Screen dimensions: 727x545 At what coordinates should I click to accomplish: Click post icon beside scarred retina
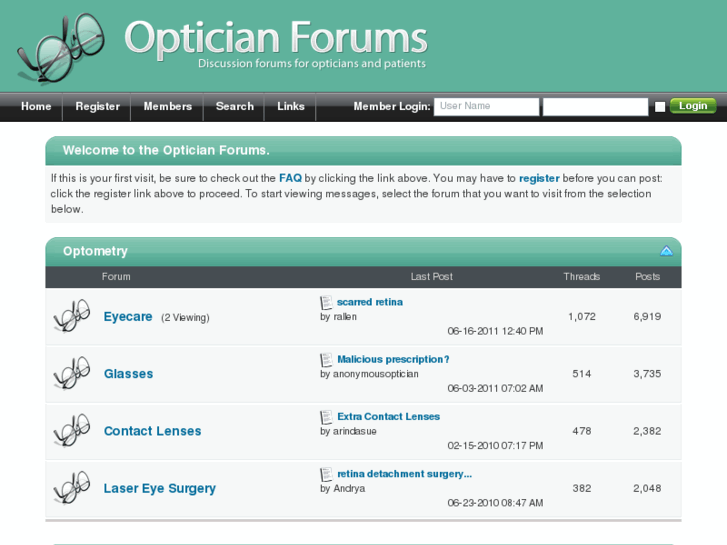(326, 302)
